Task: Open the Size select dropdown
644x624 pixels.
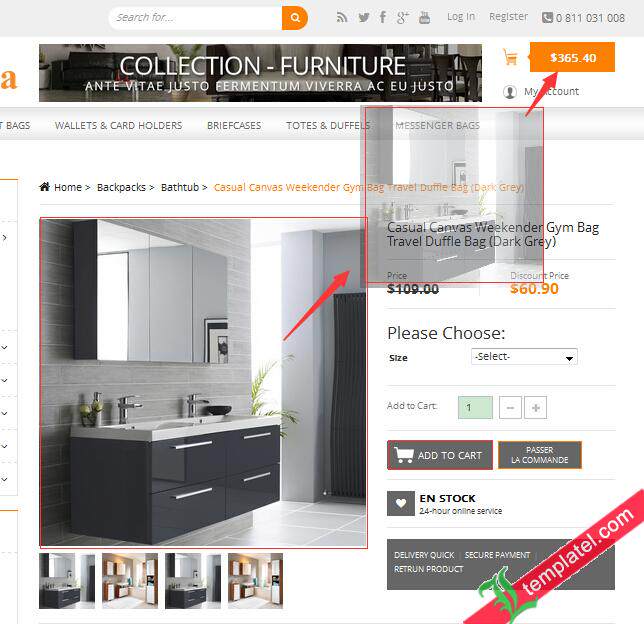Action: pos(524,357)
